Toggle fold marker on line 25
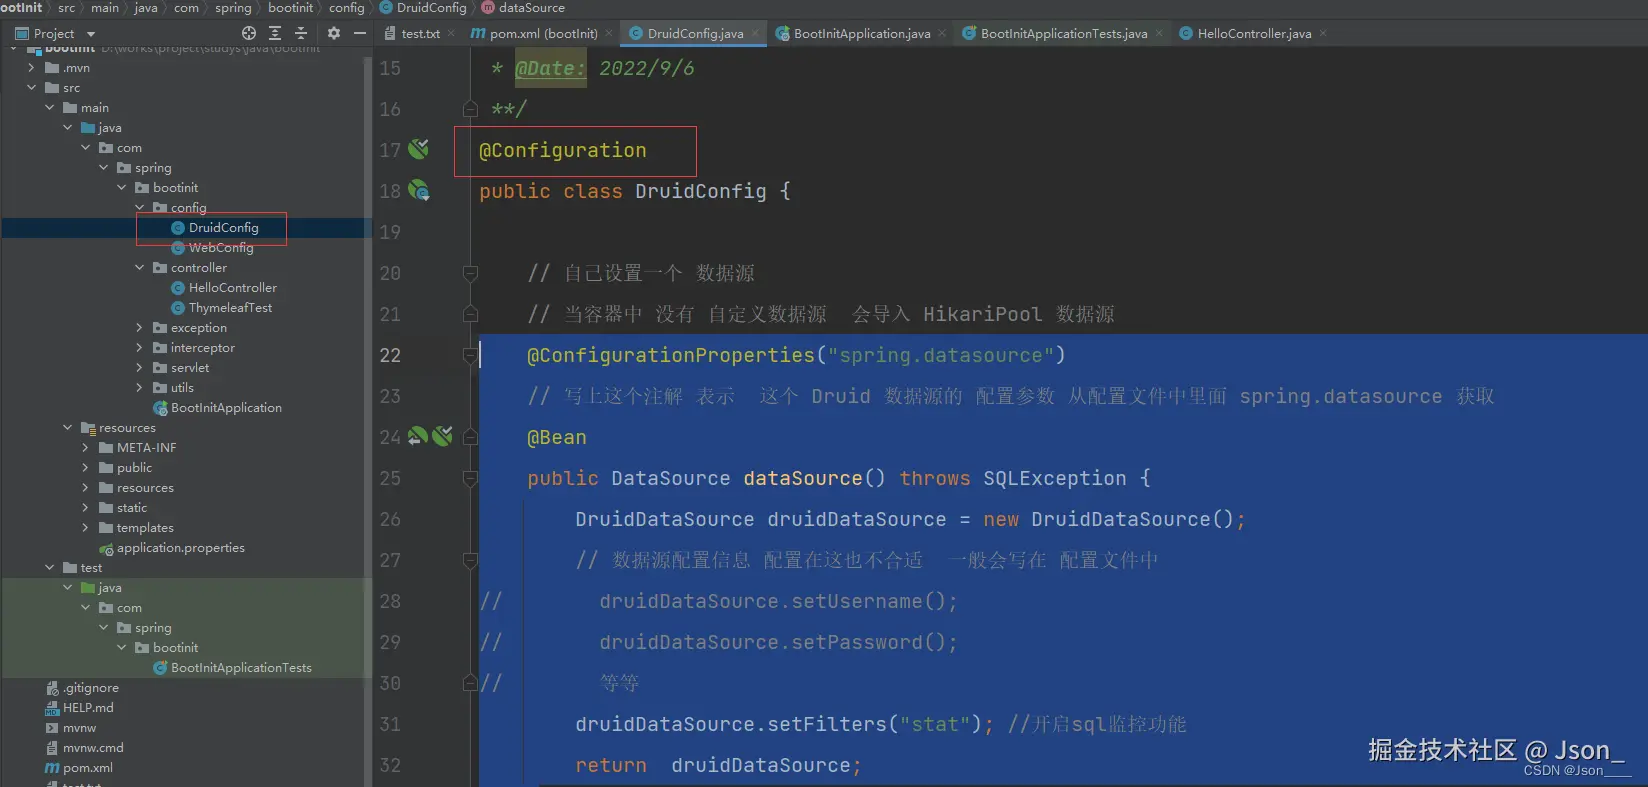This screenshot has height=787, width=1648. pyautogui.click(x=470, y=478)
